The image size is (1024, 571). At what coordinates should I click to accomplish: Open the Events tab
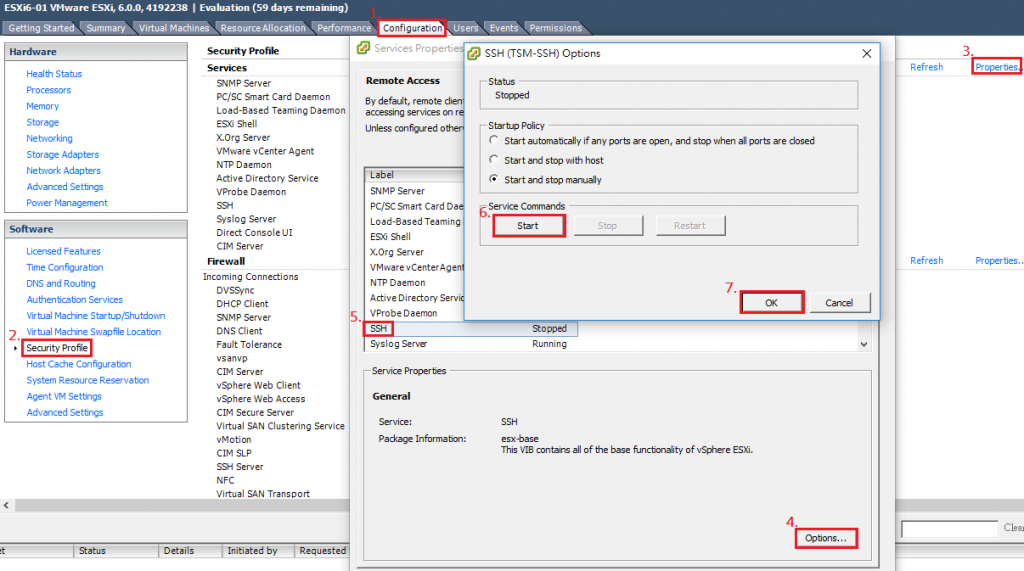504,28
